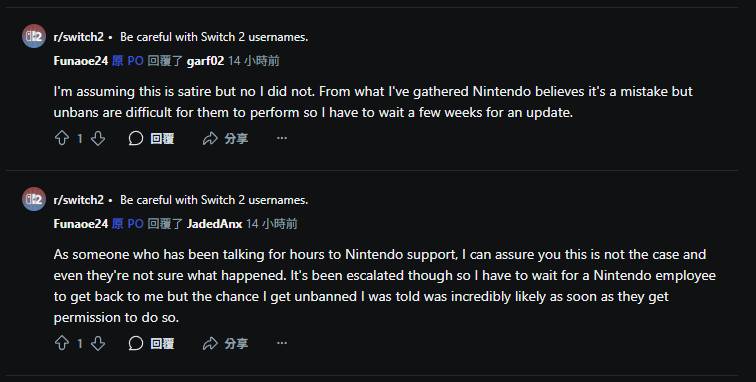
Task: Click the r/switch2 avatar on first comment
Action: 34,36
